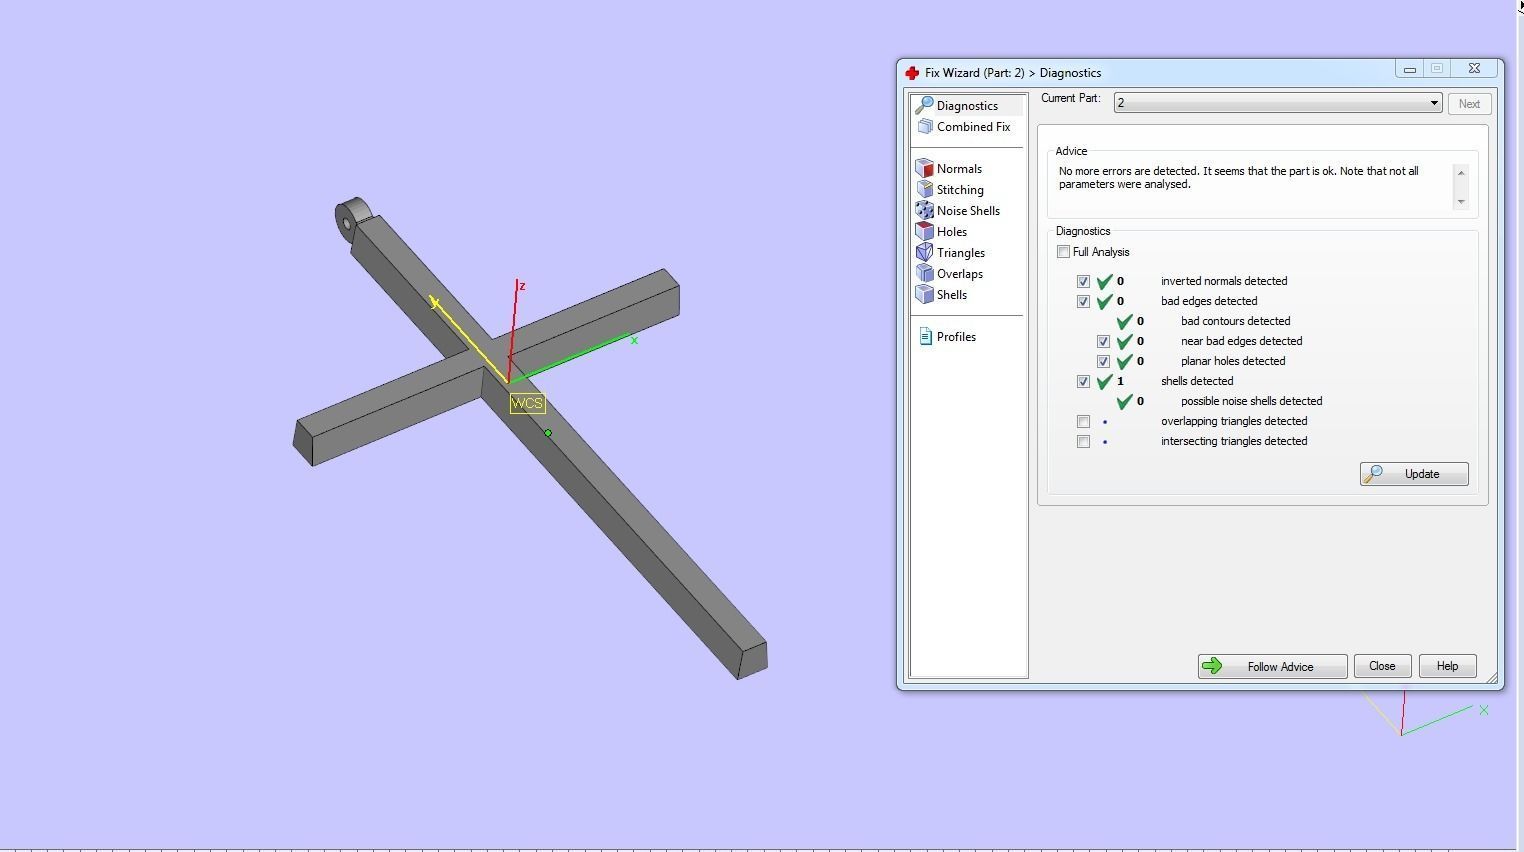Image resolution: width=1524 pixels, height=852 pixels.
Task: Click the Next button
Action: tap(1469, 104)
